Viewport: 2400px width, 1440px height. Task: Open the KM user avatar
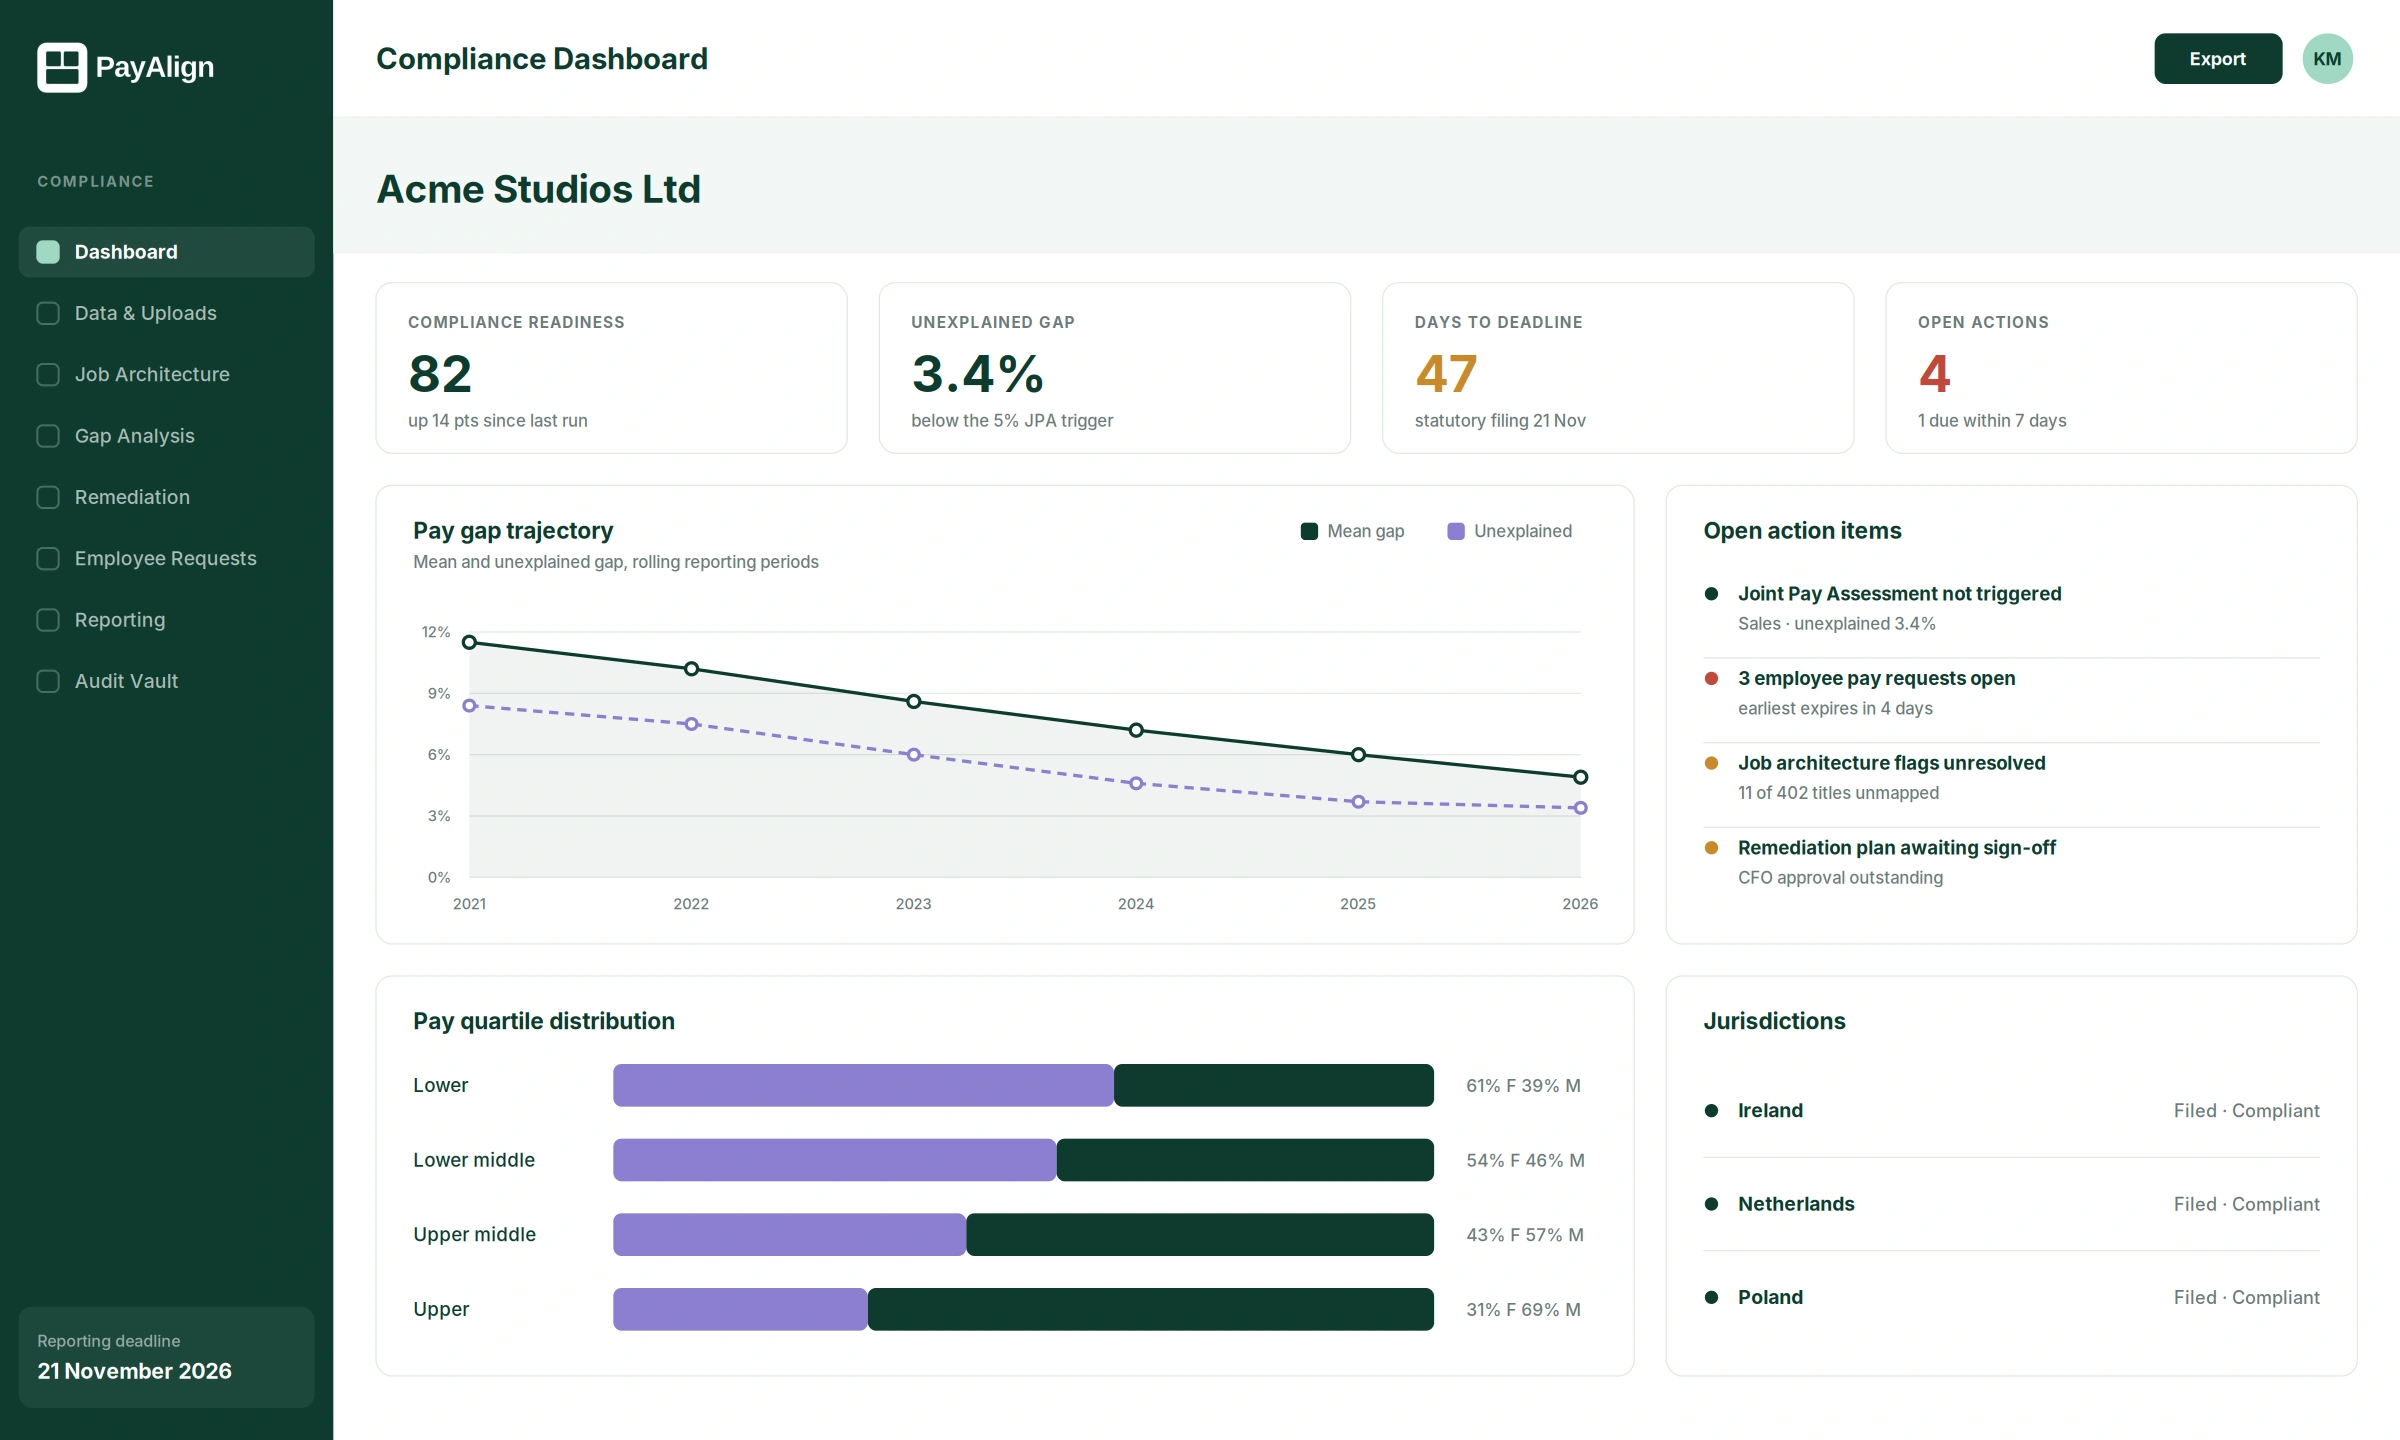2327,59
